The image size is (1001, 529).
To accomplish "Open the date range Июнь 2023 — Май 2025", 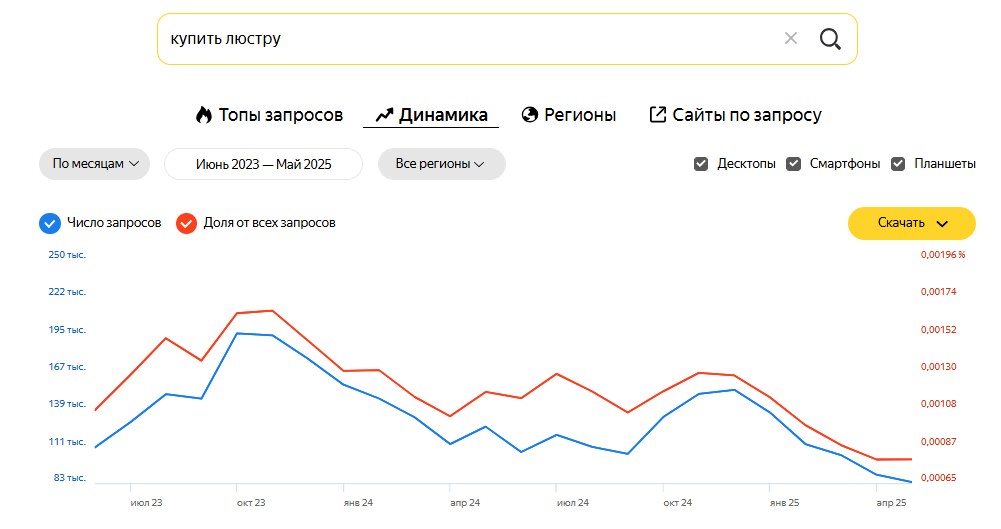I will 263,164.
